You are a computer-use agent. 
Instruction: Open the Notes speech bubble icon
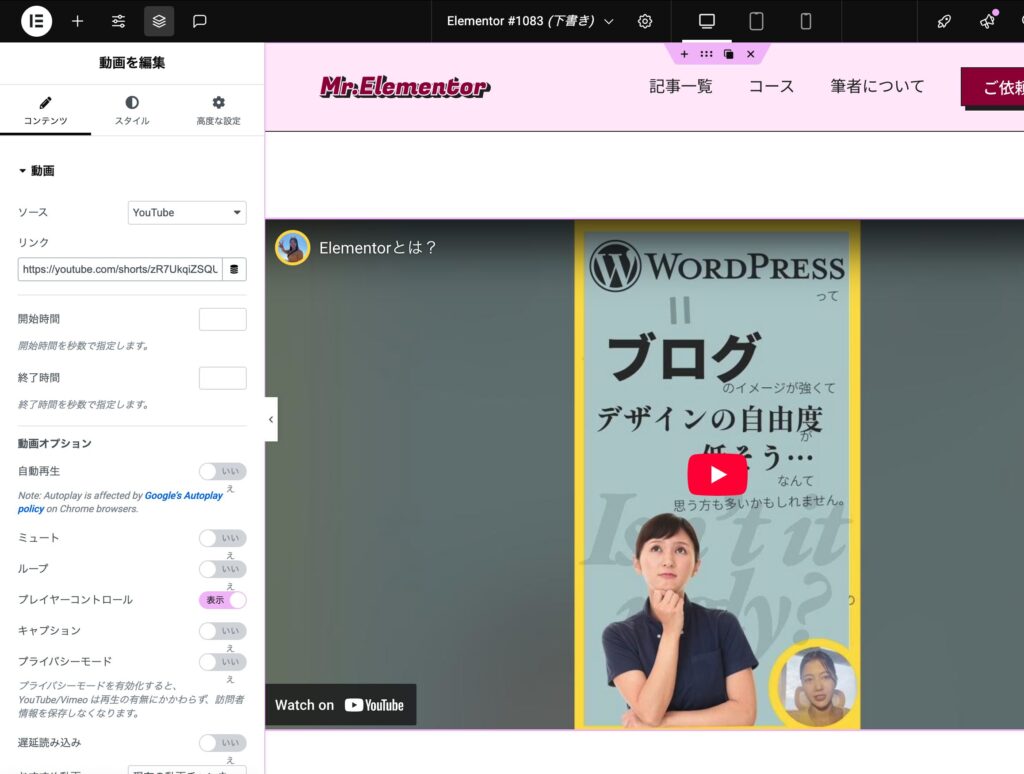coord(200,21)
